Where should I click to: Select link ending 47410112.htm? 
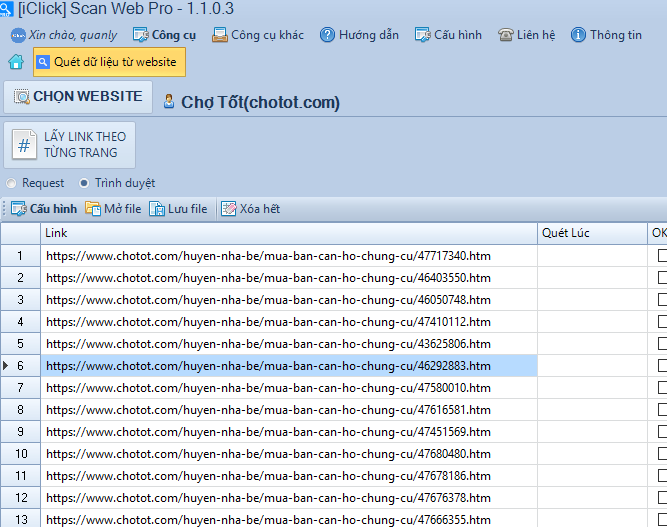[x=289, y=322]
